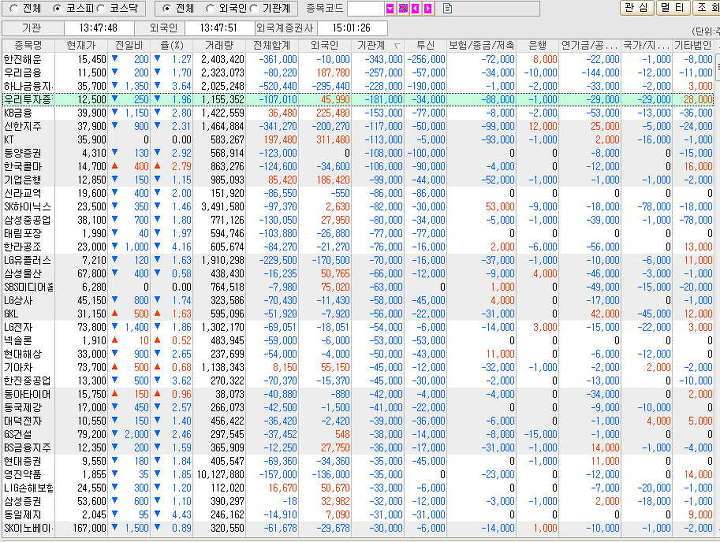Select the GS건설 stock row name

pos(18,434)
